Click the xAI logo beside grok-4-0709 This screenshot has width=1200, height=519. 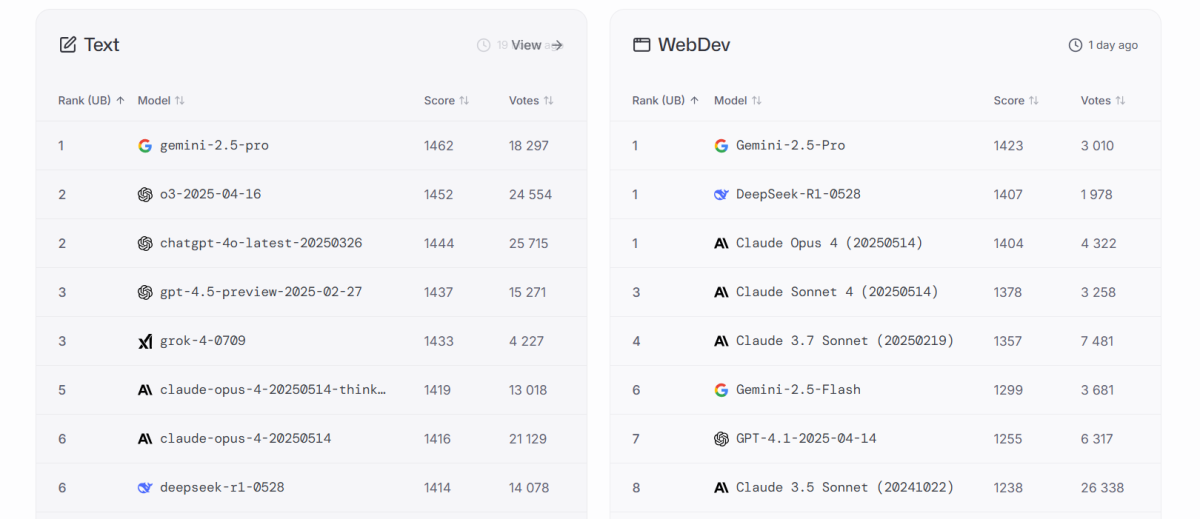coord(145,341)
